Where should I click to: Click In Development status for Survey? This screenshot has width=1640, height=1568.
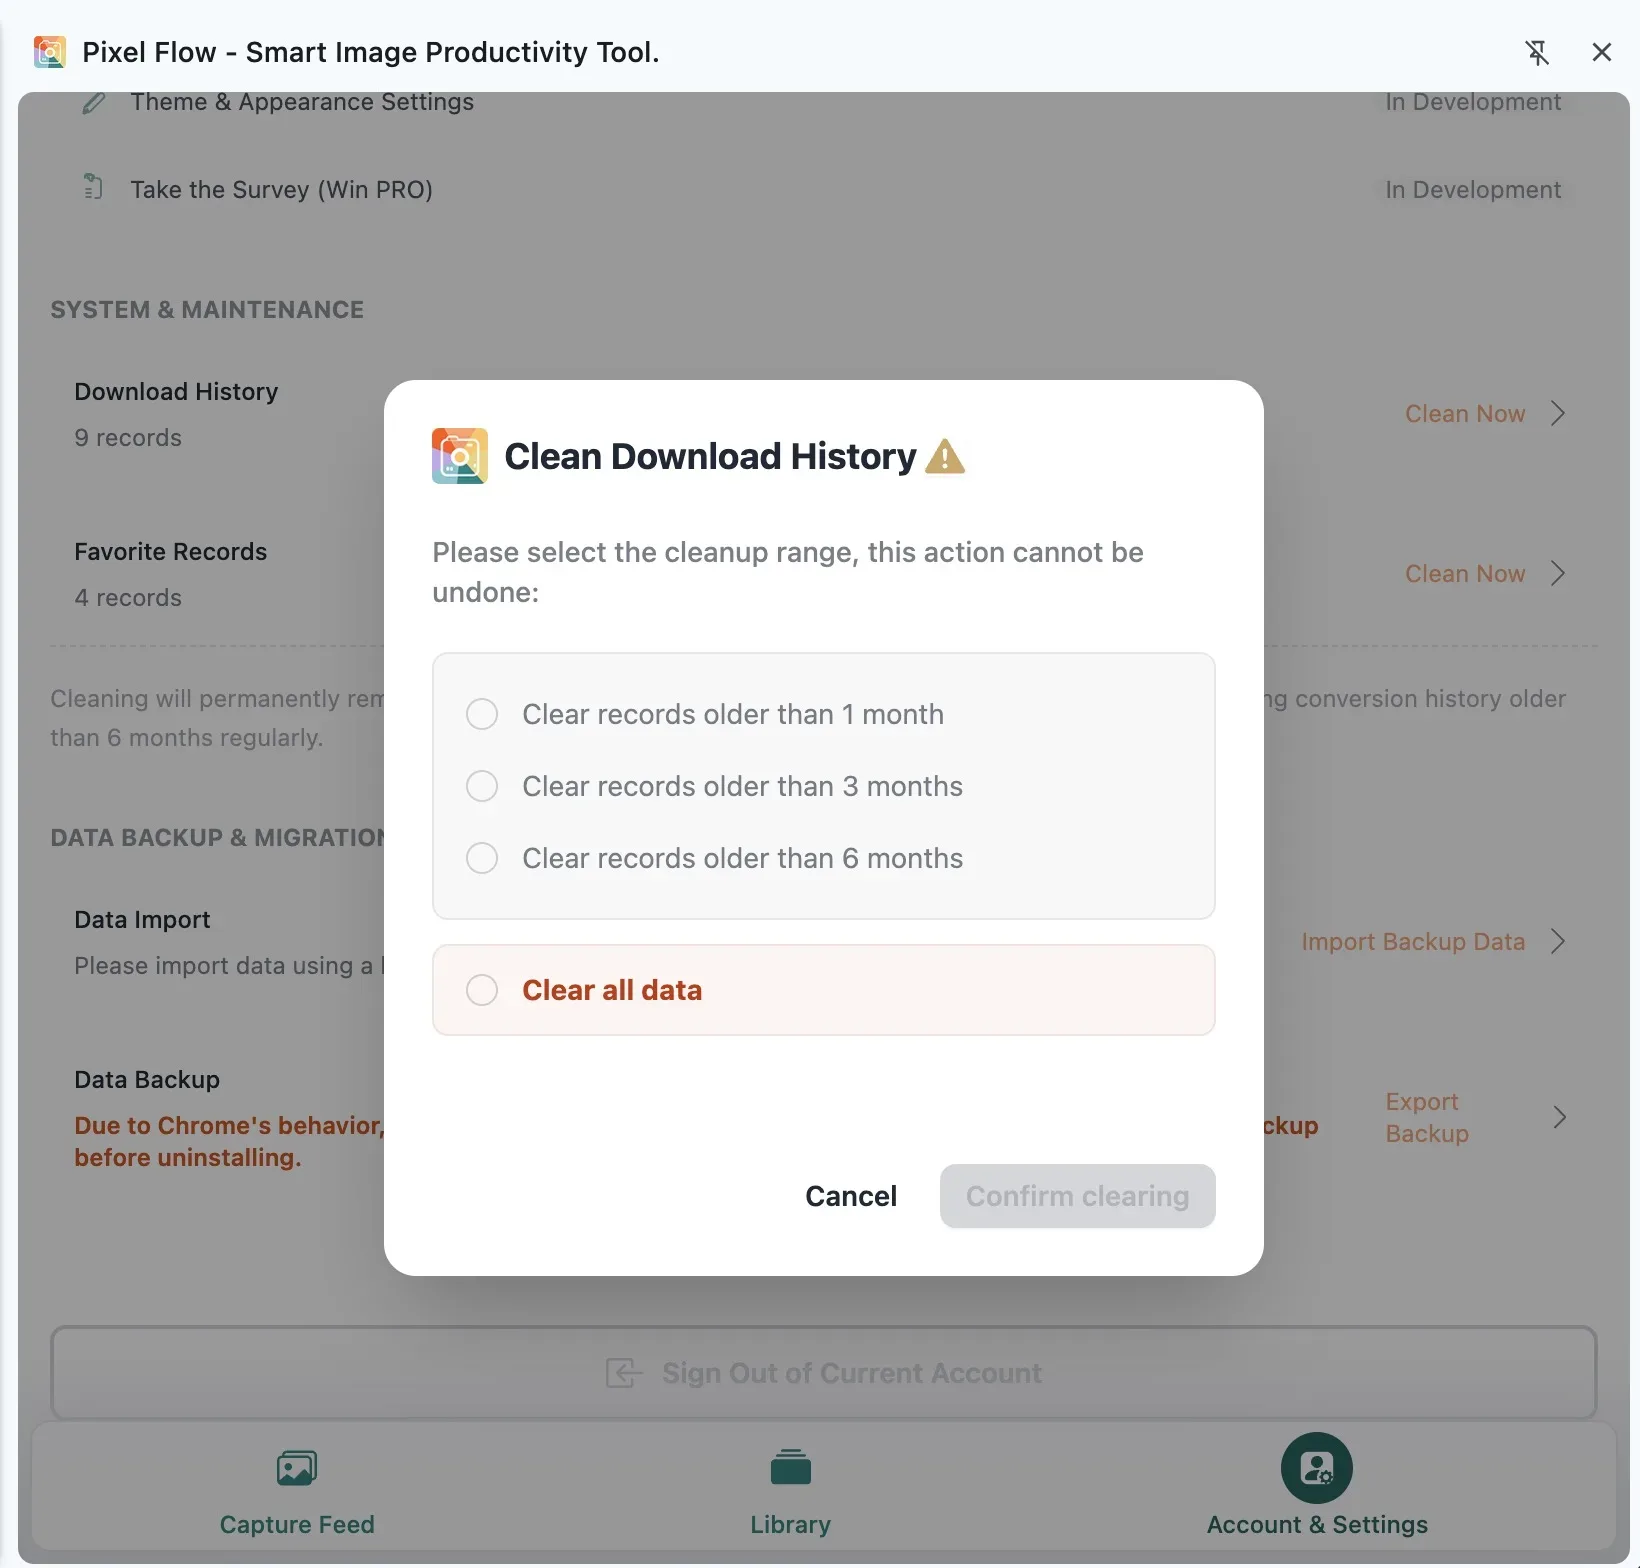[x=1473, y=190]
